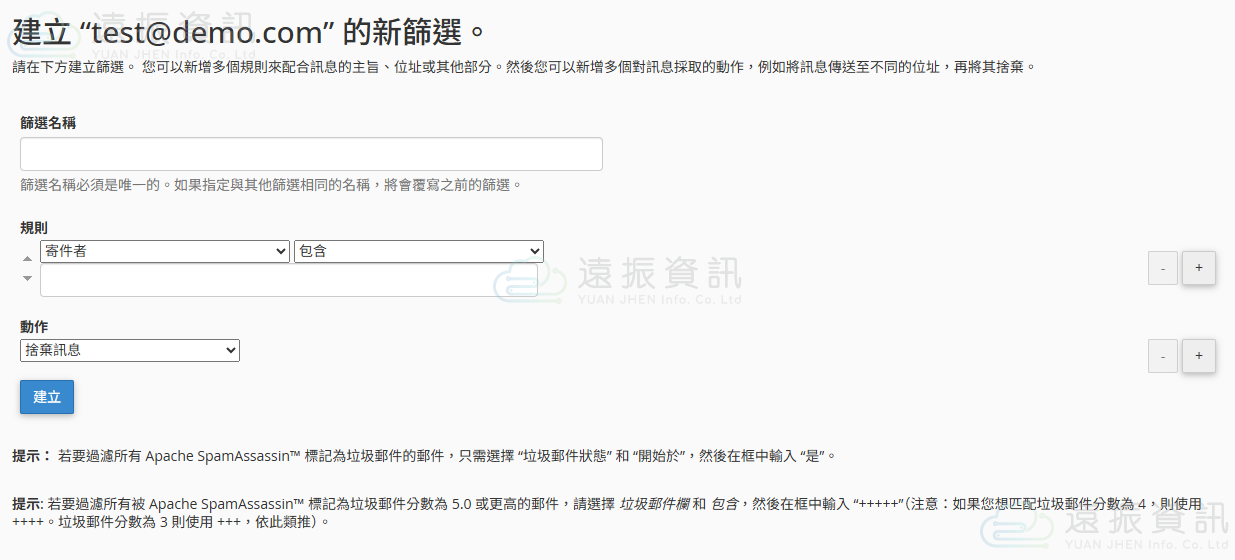Screen dimensions: 1235x560
Task: Open the 寄件者 rule field dropdown
Action: 165,252
